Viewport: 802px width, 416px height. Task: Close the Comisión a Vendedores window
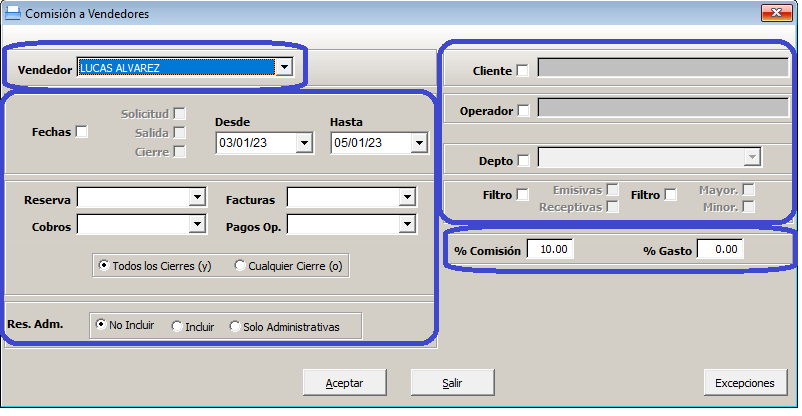[x=776, y=13]
